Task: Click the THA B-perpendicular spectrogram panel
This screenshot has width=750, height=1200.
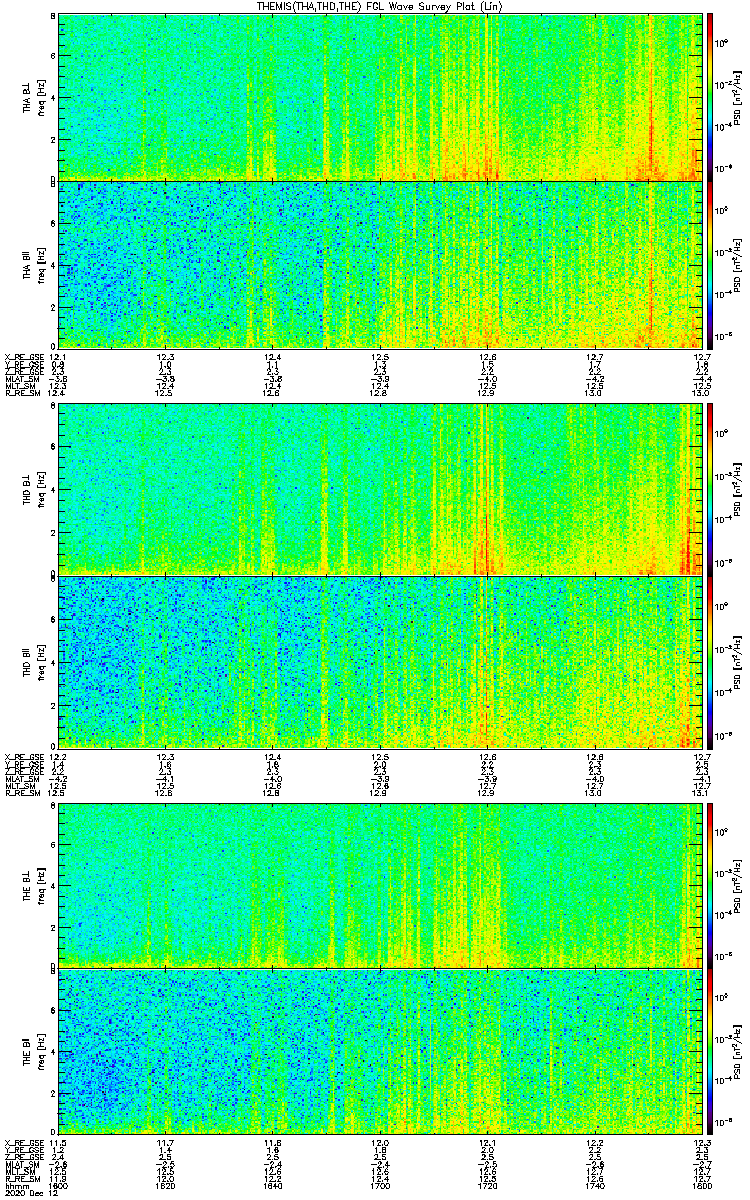Action: [380, 95]
